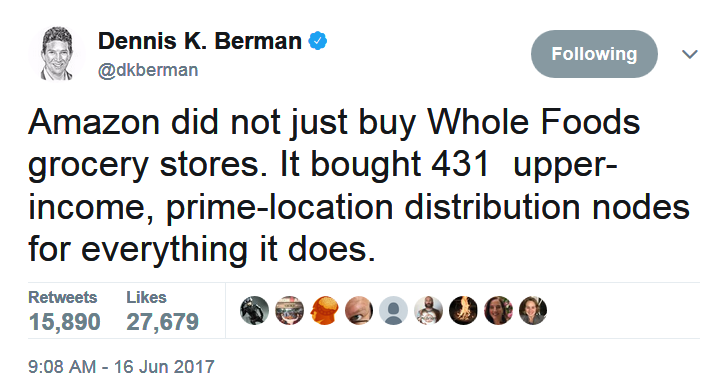Open the Dennis K. Berman profile name
Image resolution: width=716 pixels, height=388 pixels.
(200, 41)
